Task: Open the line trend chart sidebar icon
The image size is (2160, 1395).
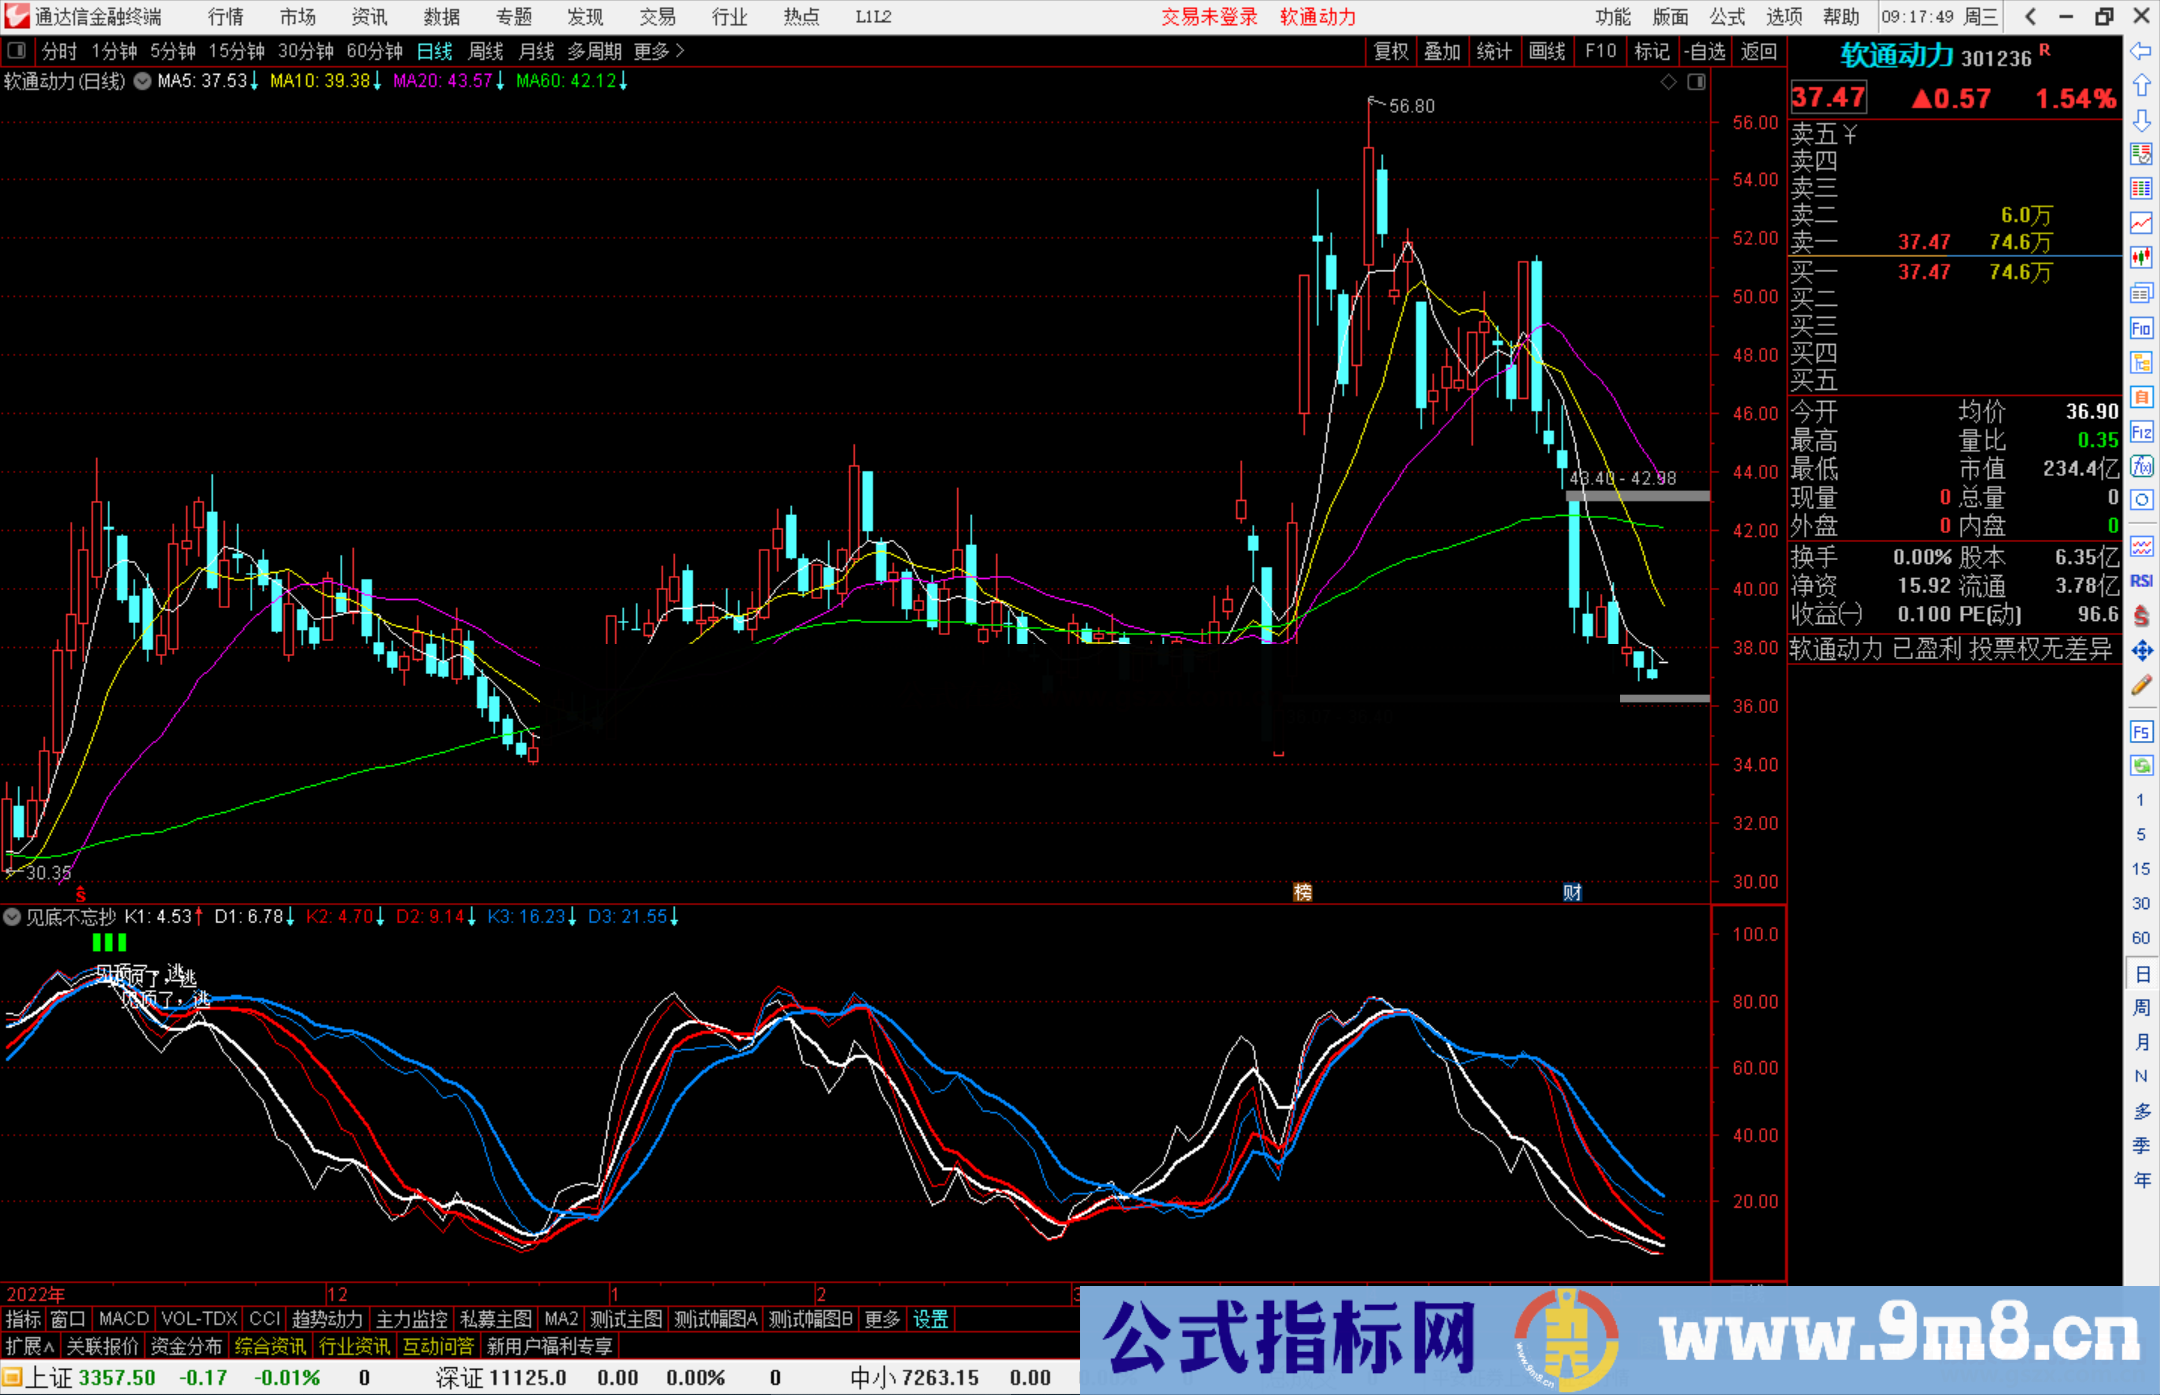Action: (2141, 224)
